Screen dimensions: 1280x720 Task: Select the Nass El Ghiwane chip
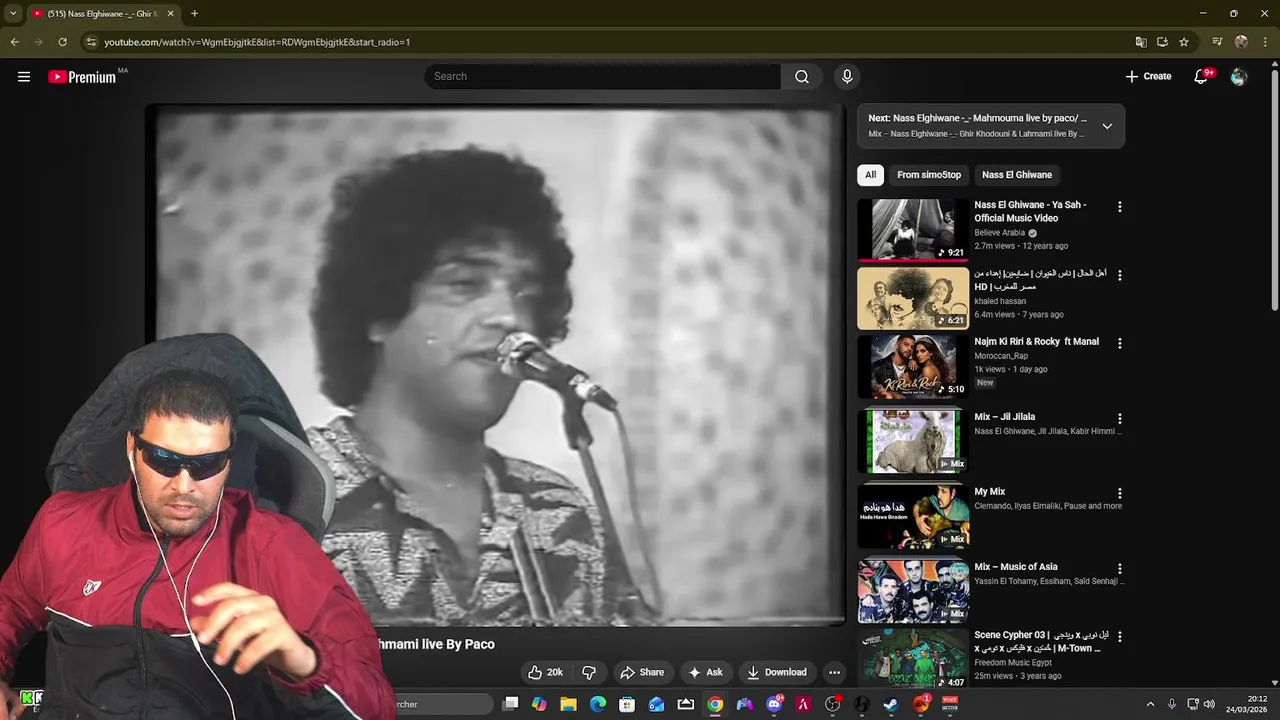click(1017, 175)
